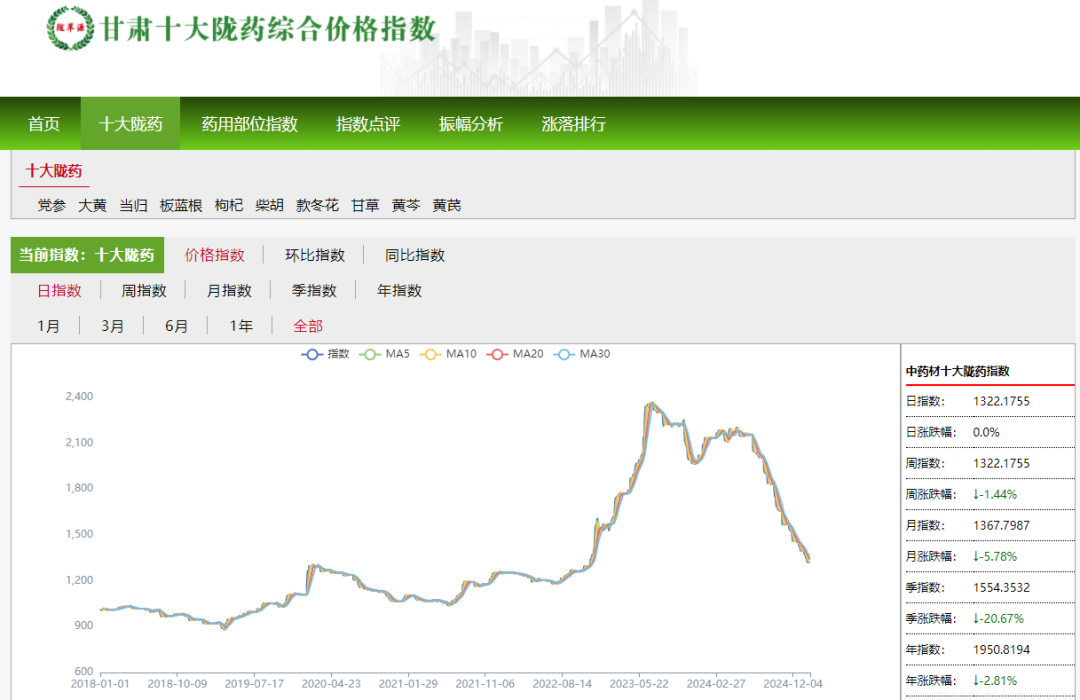The width and height of the screenshot is (1080, 700).
Task: Set the range to 1月
Action: [x=48, y=326]
